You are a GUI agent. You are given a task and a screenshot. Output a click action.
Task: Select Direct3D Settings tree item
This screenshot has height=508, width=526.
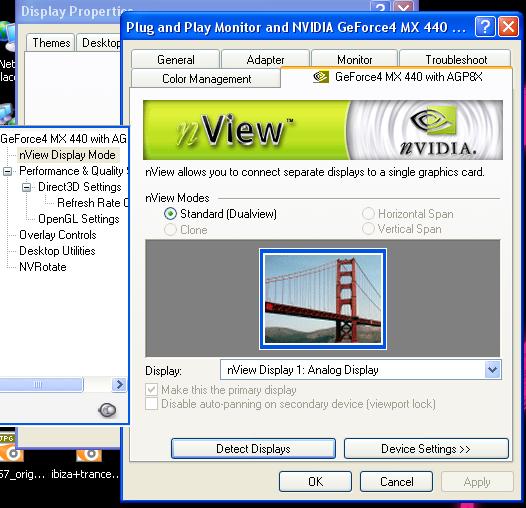click(x=80, y=187)
